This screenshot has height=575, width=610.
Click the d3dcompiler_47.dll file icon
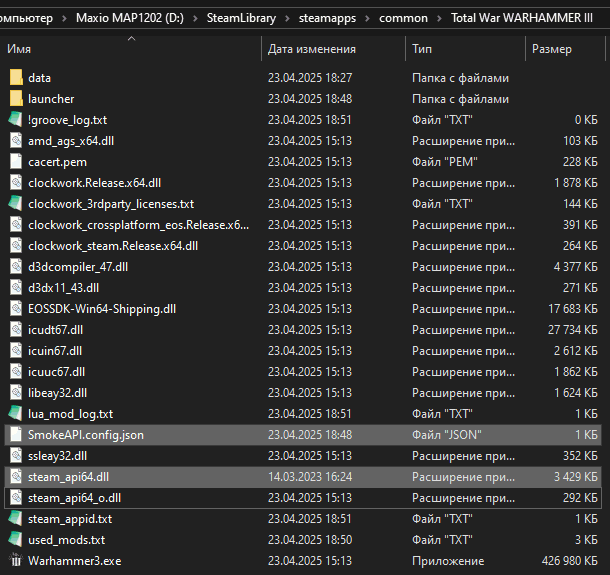[x=16, y=266]
